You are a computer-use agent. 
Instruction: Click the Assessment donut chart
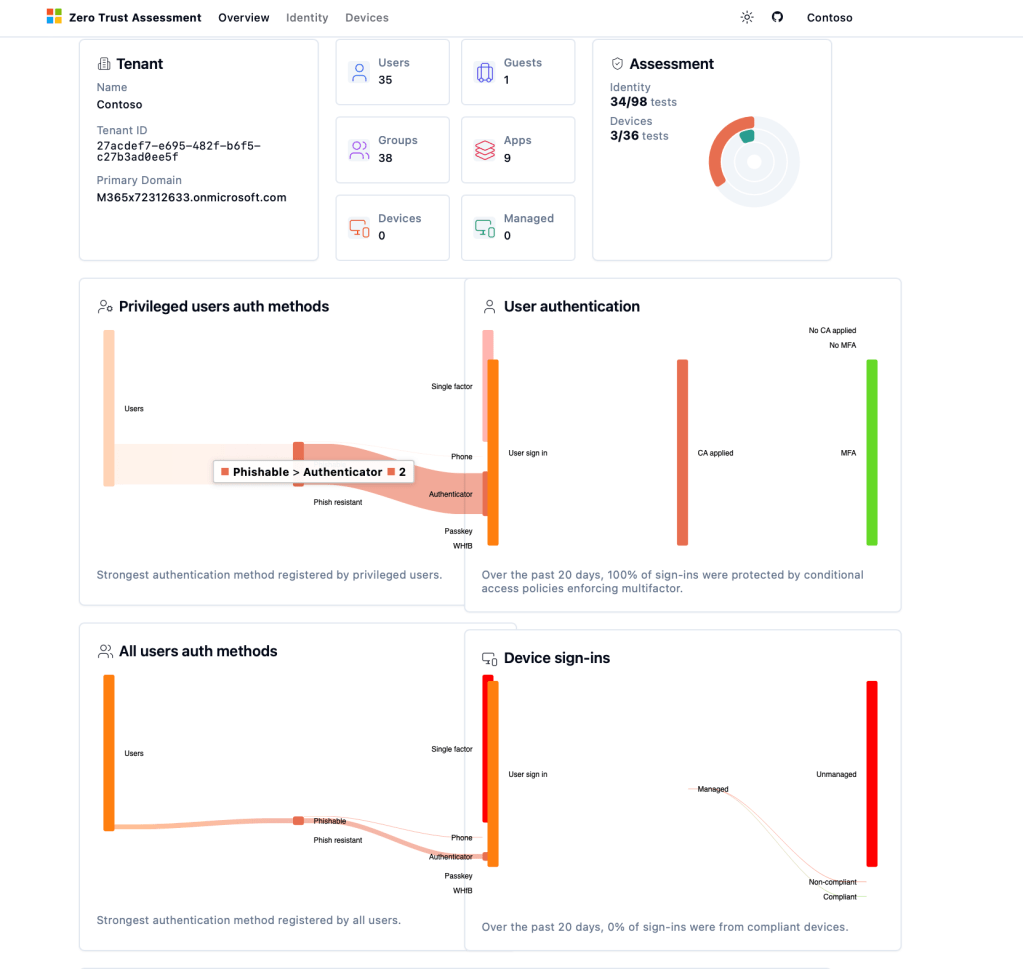pos(754,161)
